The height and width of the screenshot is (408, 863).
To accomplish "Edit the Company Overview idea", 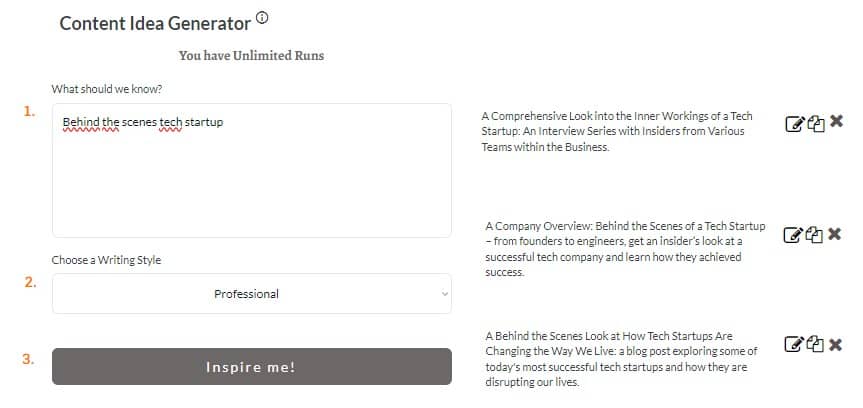I will 793,235.
